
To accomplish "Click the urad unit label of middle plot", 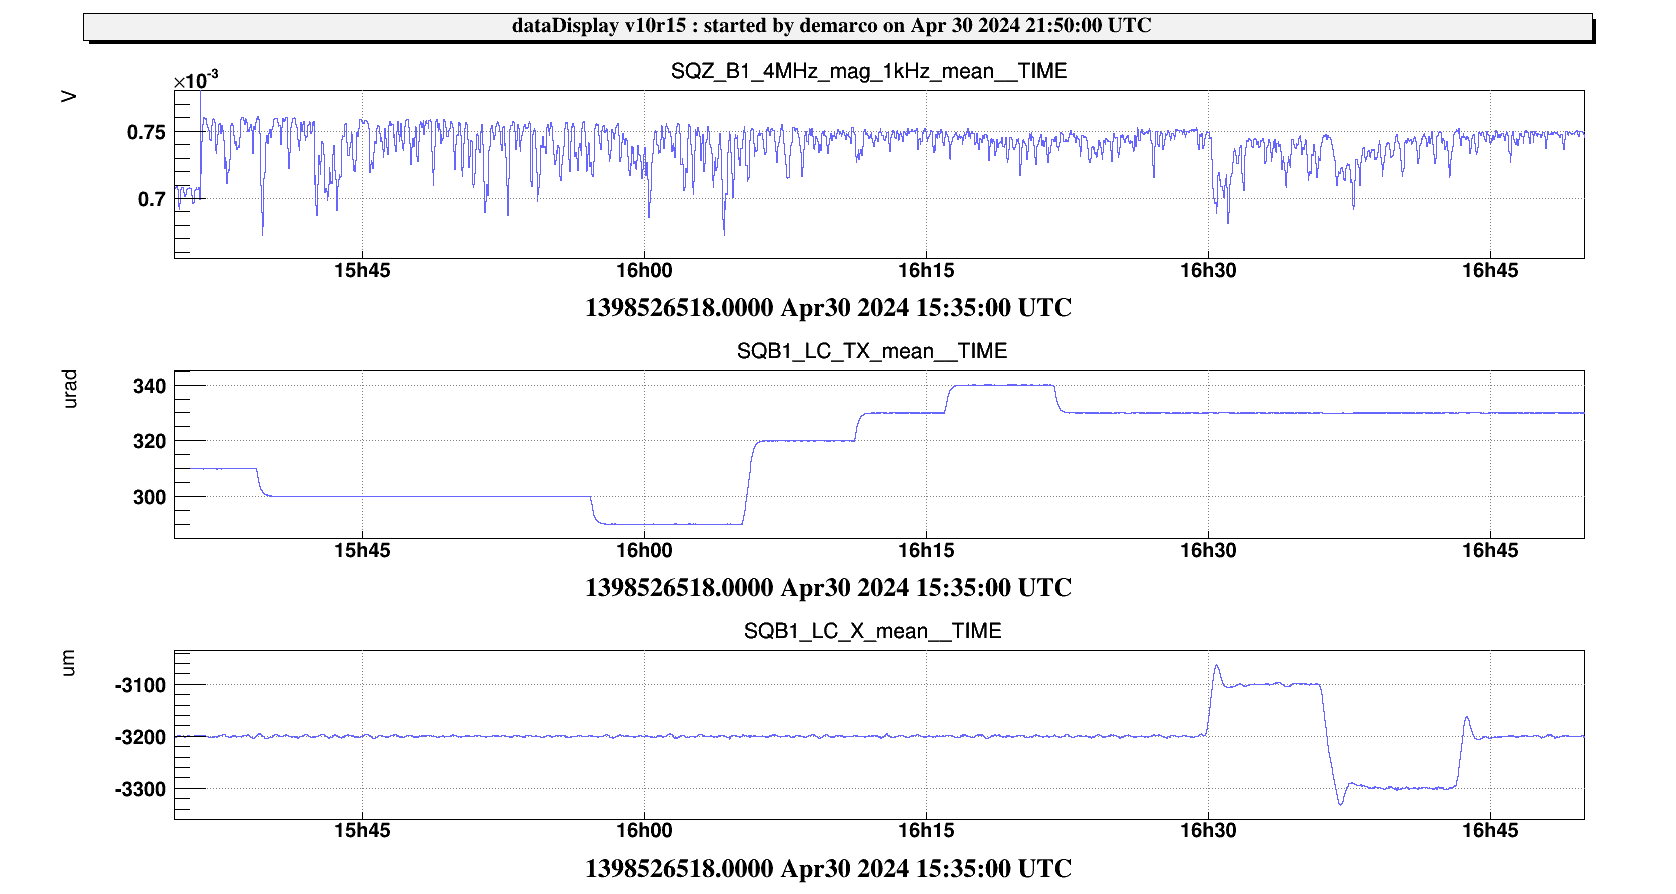I will click(69, 389).
